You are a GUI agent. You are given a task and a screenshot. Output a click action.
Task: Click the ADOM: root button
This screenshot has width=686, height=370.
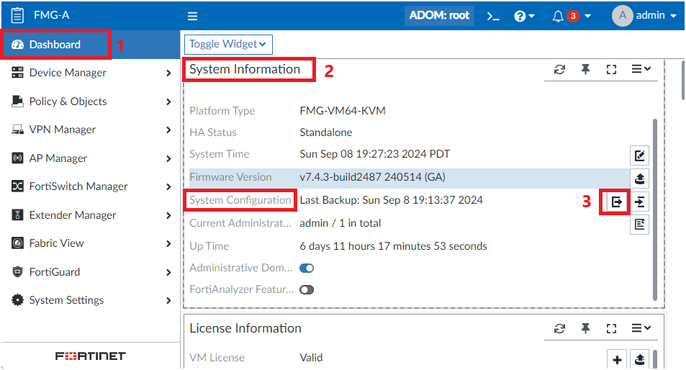pos(439,16)
